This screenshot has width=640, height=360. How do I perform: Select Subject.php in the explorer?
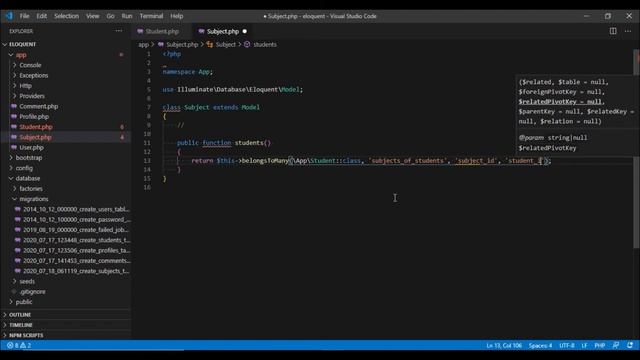(x=36, y=137)
